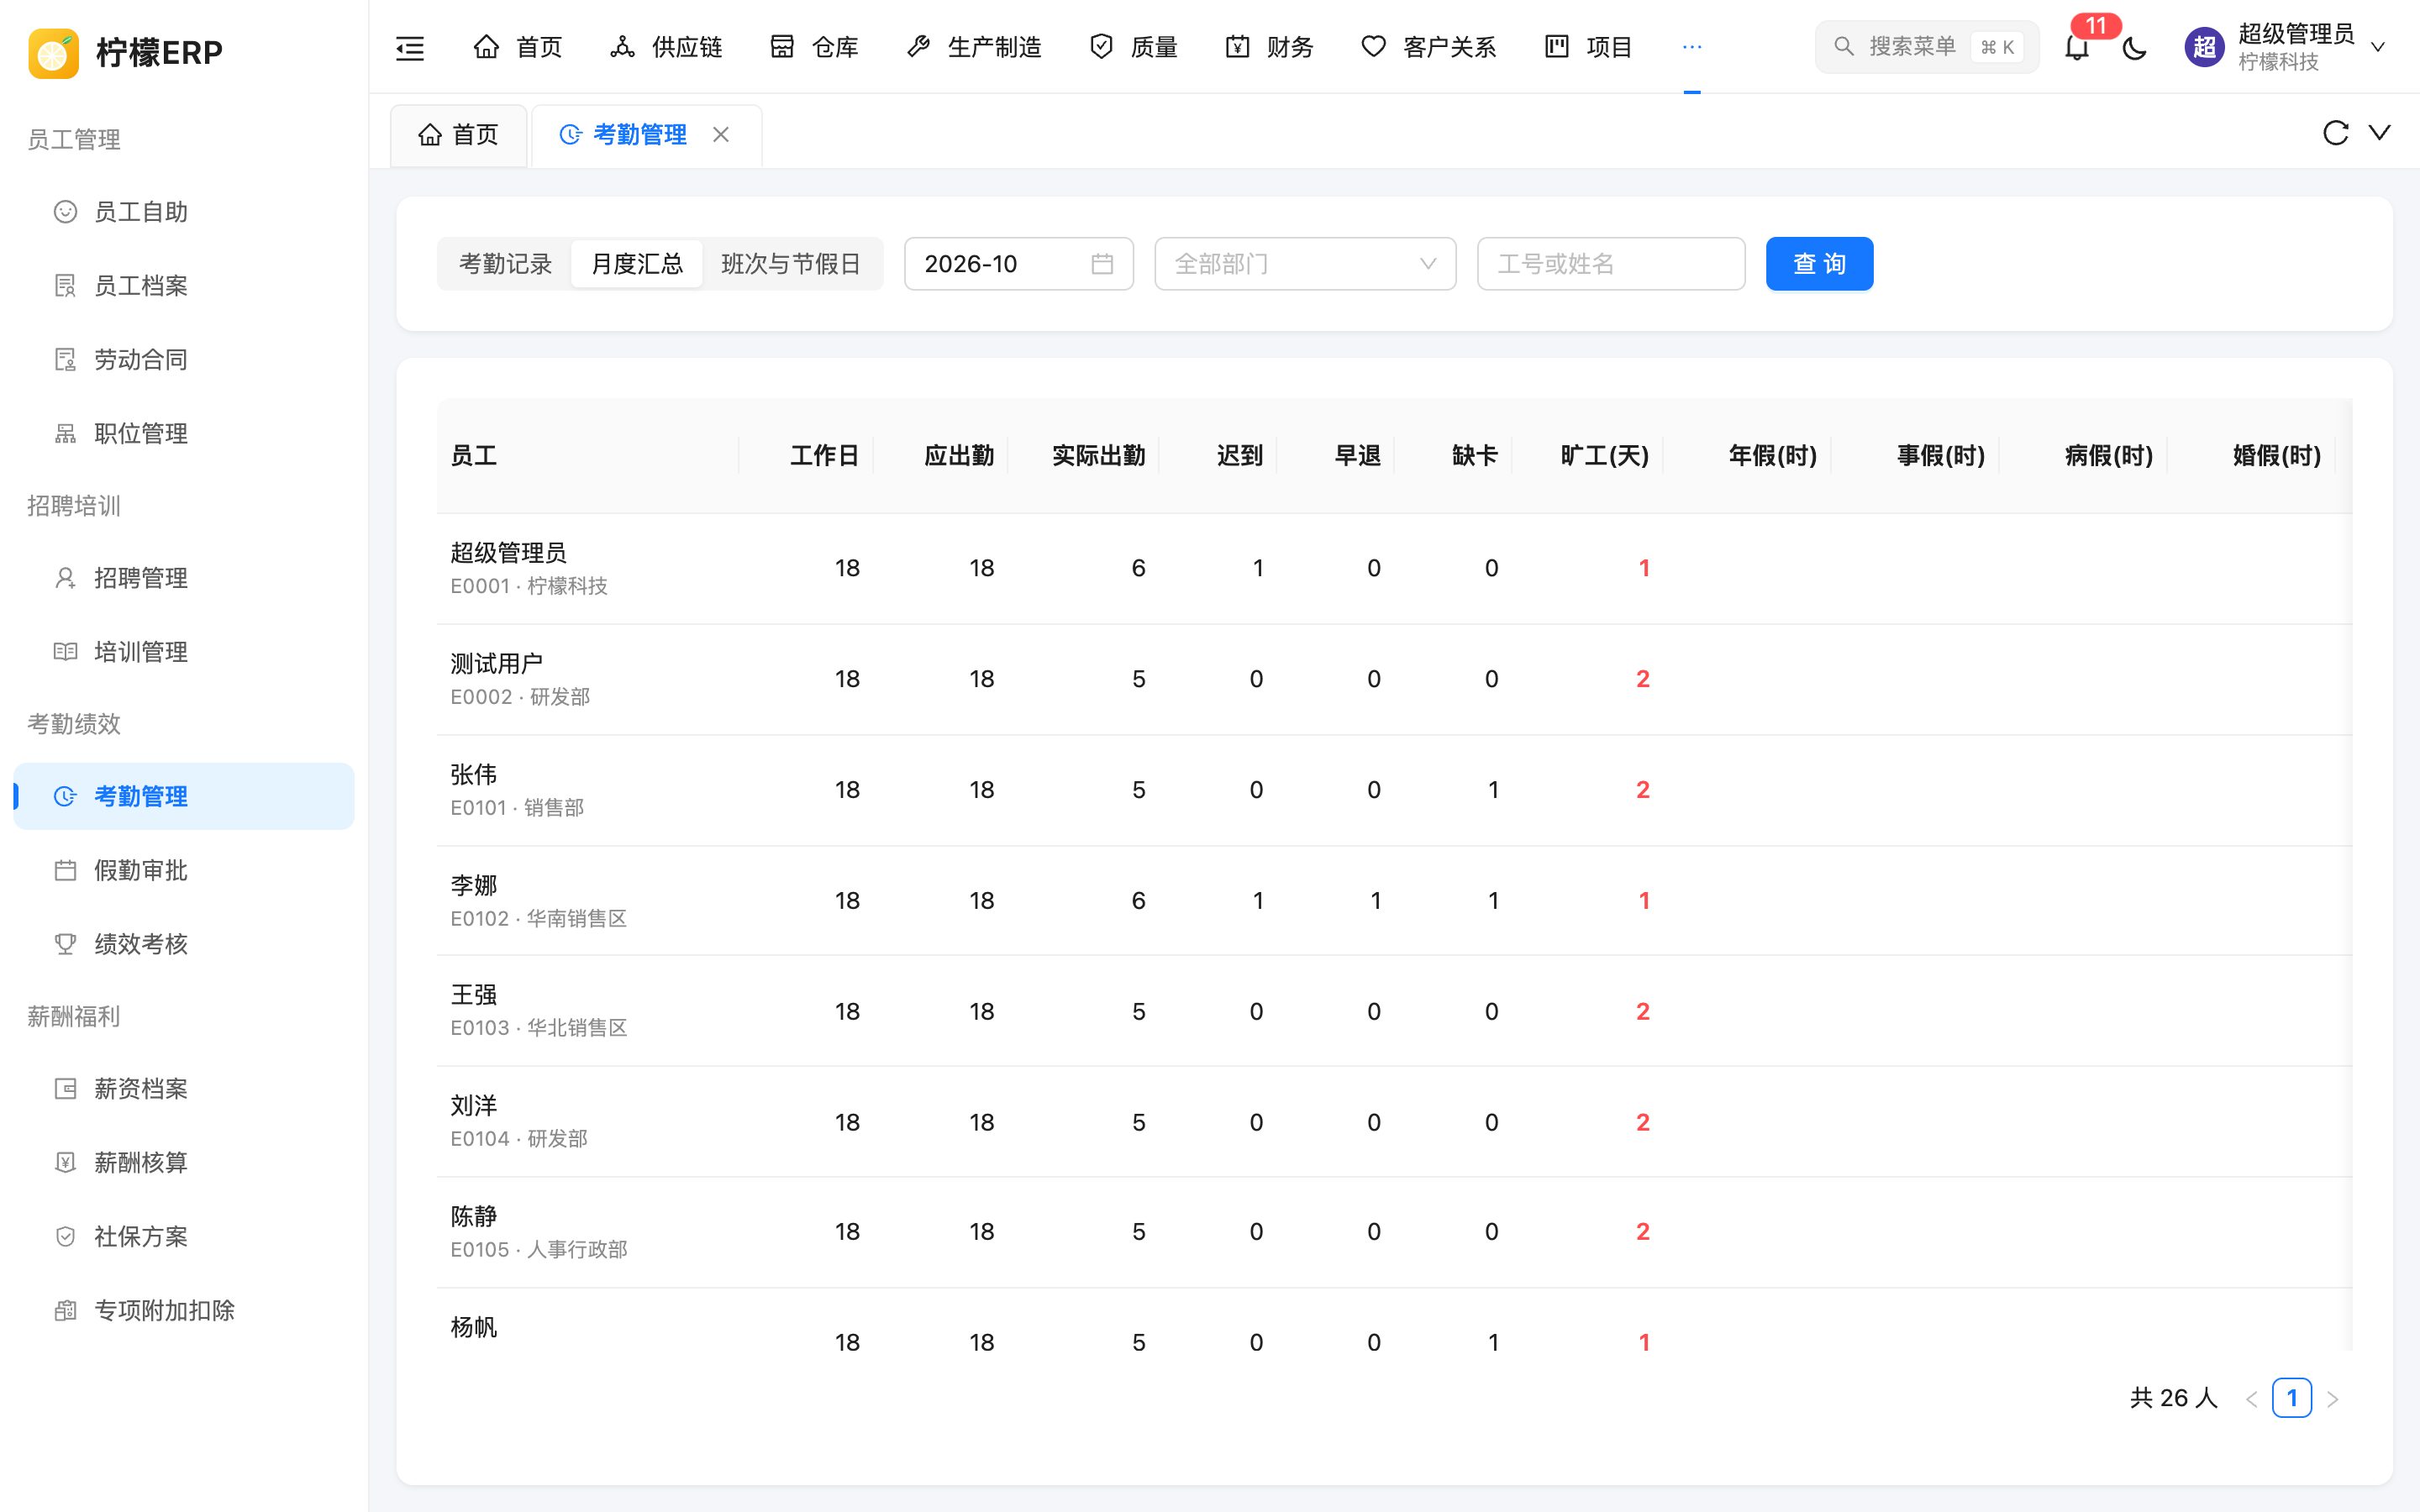Screen dimensions: 2420x1512
Task: Click employee name 李娜 in table
Action: tap(474, 885)
